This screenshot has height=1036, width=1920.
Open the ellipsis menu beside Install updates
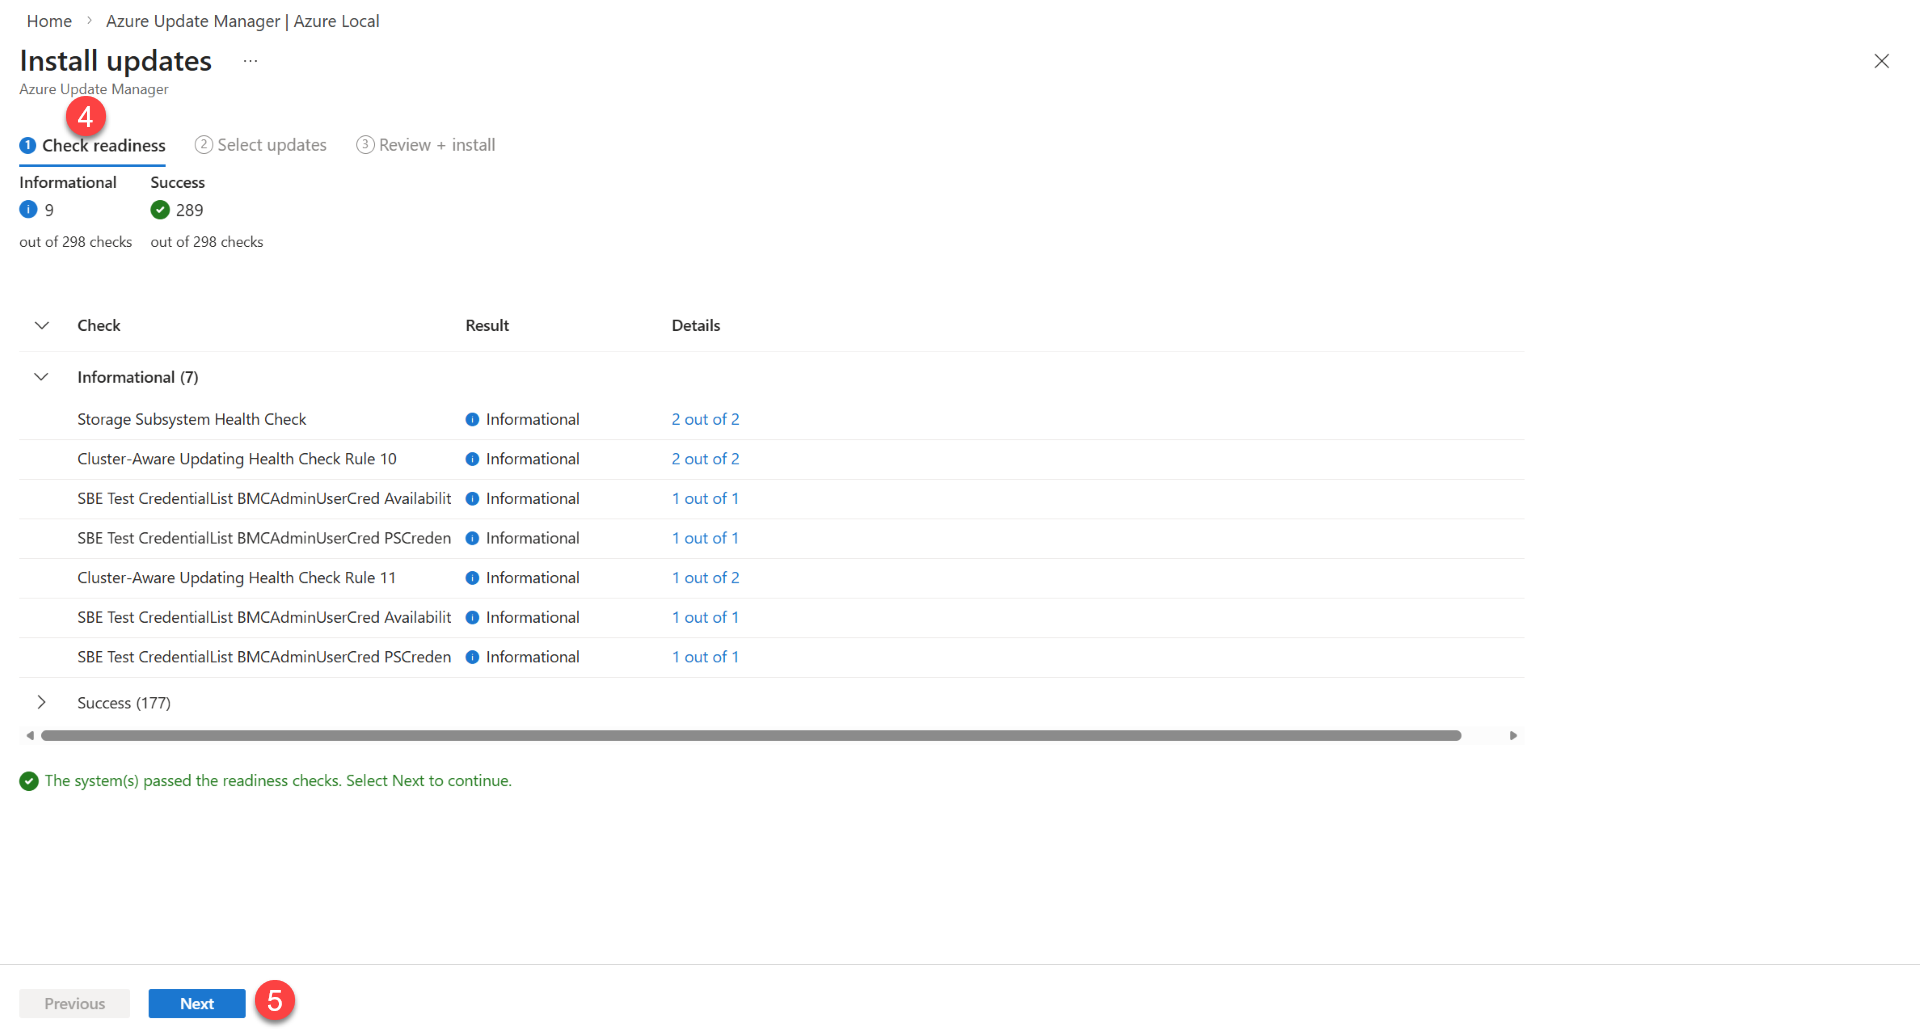[x=250, y=62]
